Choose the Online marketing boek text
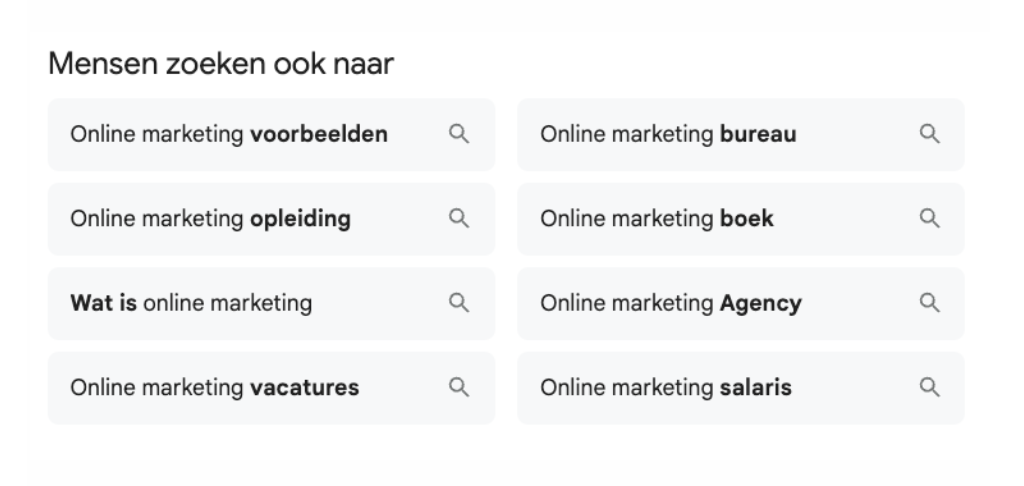The width and height of the screenshot is (1024, 486). pyautogui.click(x=656, y=219)
